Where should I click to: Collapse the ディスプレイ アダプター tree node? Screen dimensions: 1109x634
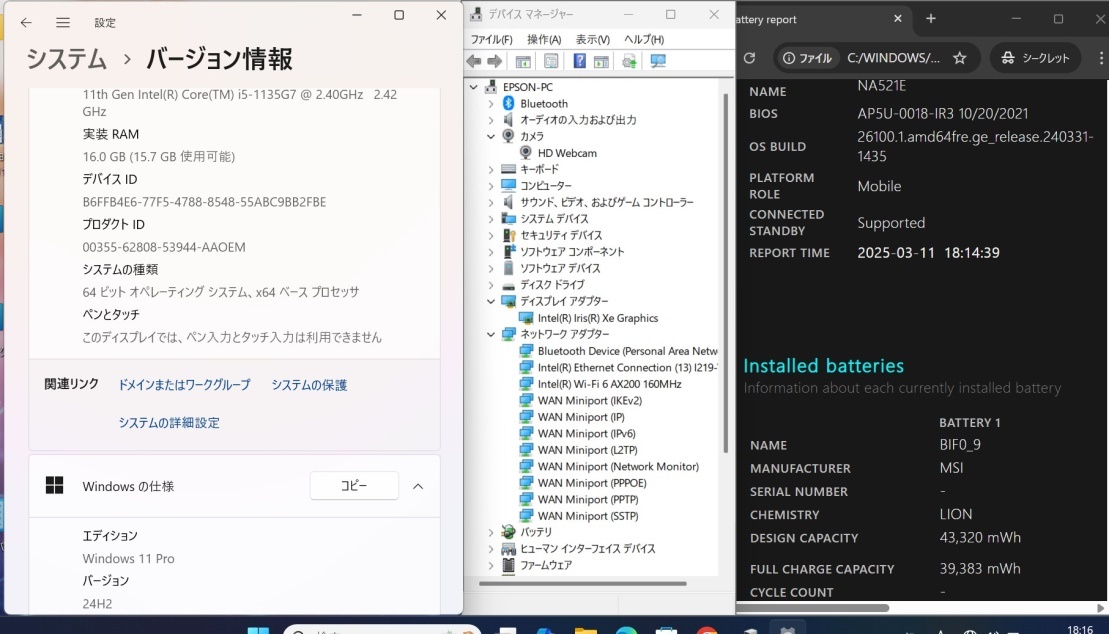(x=490, y=301)
